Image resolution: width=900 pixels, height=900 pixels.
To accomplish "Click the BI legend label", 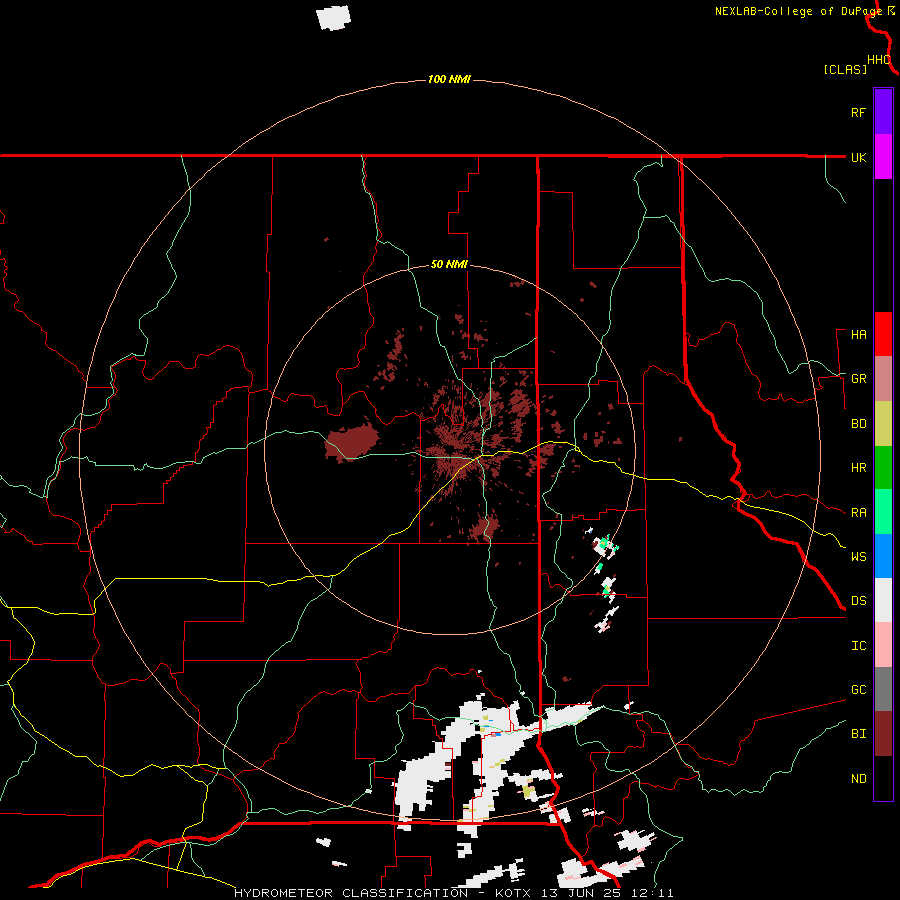I will click(x=858, y=734).
